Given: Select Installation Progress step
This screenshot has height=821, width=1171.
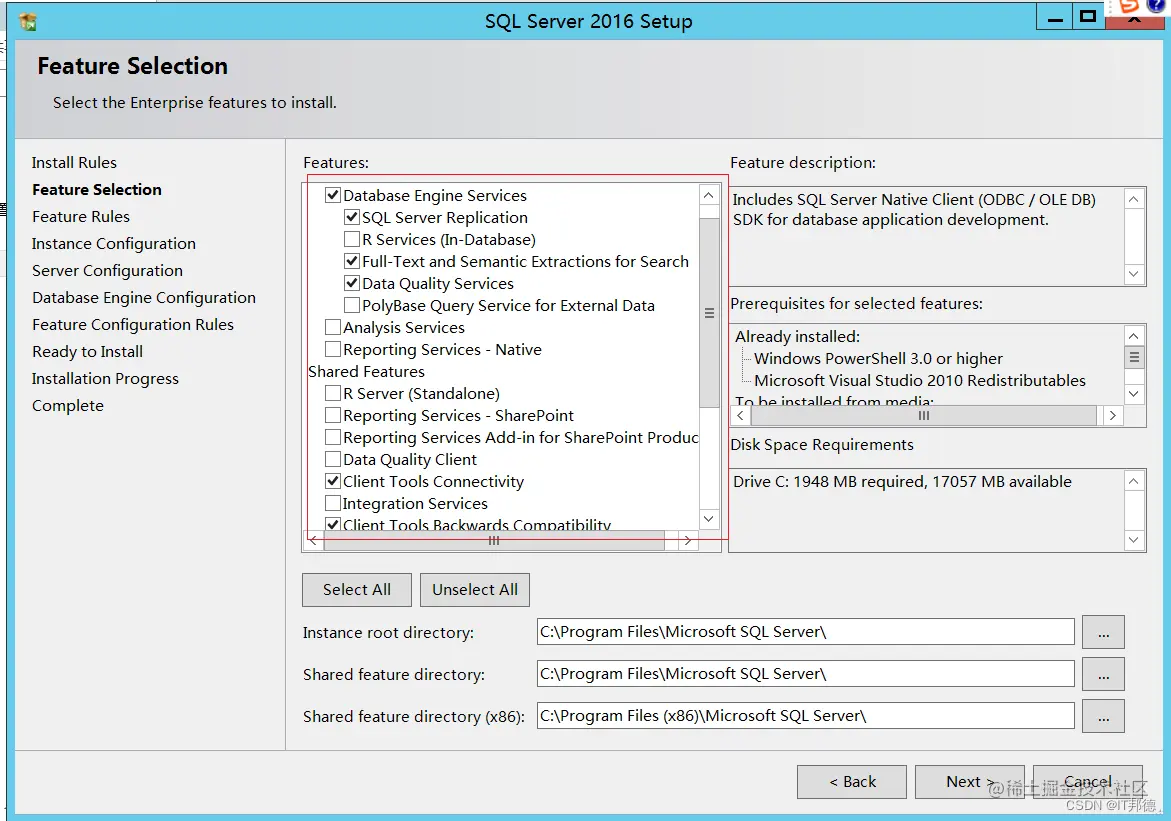Looking at the screenshot, I should point(105,379).
